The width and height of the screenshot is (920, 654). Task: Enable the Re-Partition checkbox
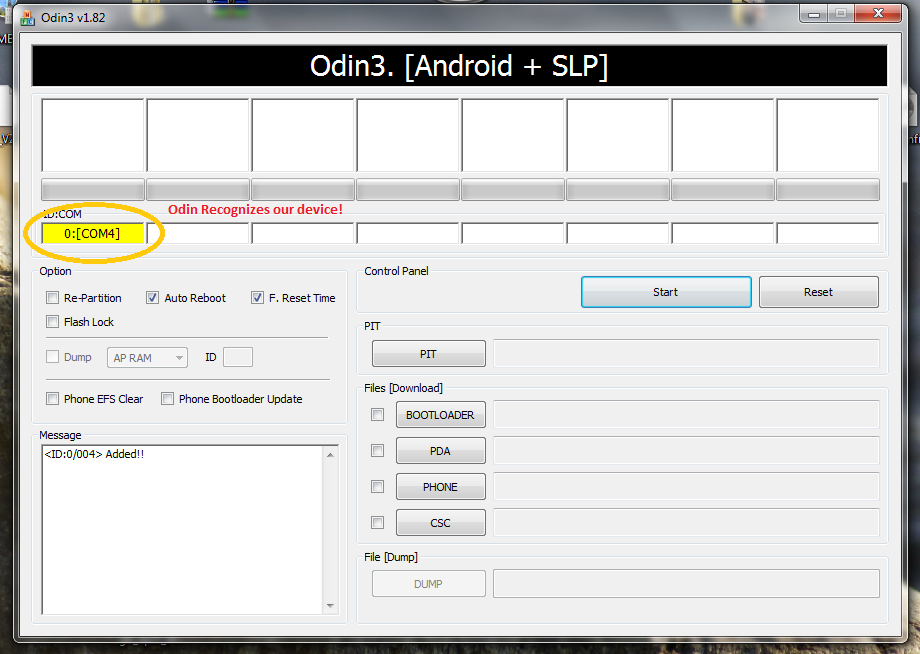click(x=53, y=298)
